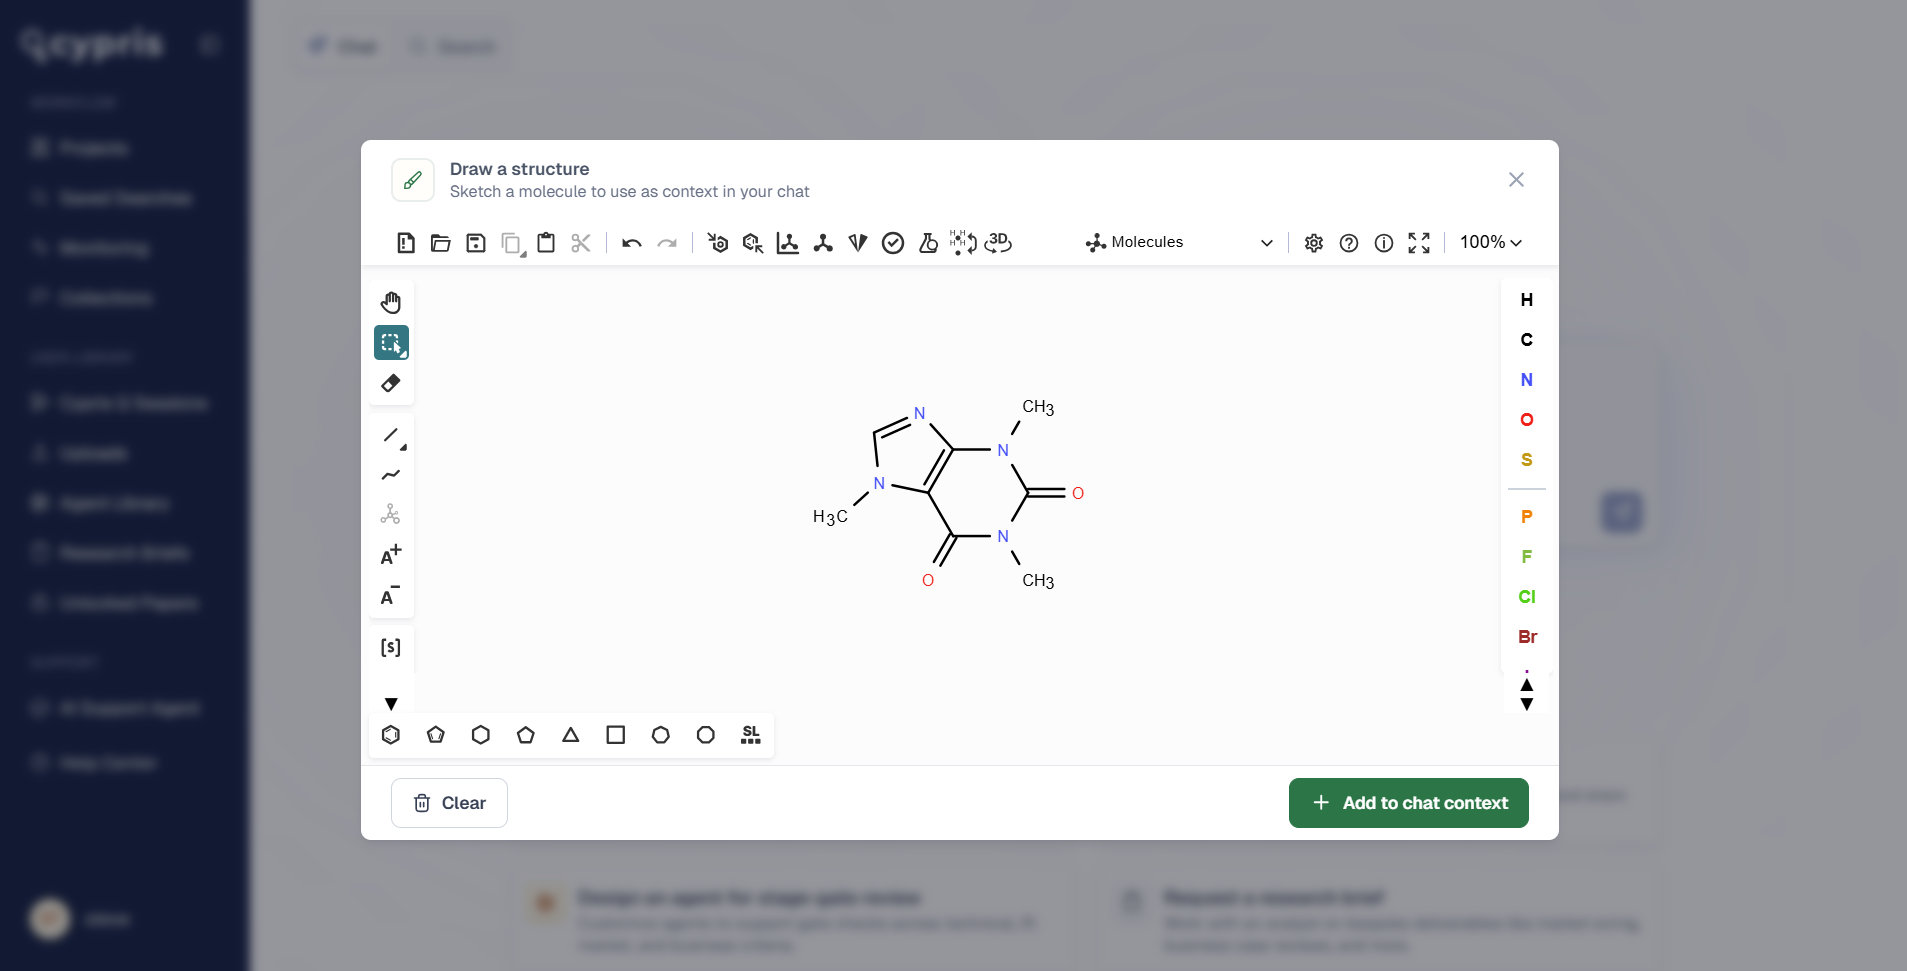Close the Draw a structure dialog
This screenshot has width=1907, height=971.
coord(1517,180)
